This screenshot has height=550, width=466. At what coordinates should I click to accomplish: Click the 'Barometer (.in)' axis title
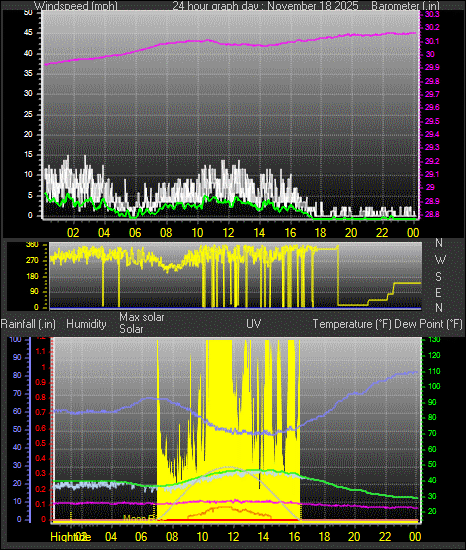(x=405, y=6)
